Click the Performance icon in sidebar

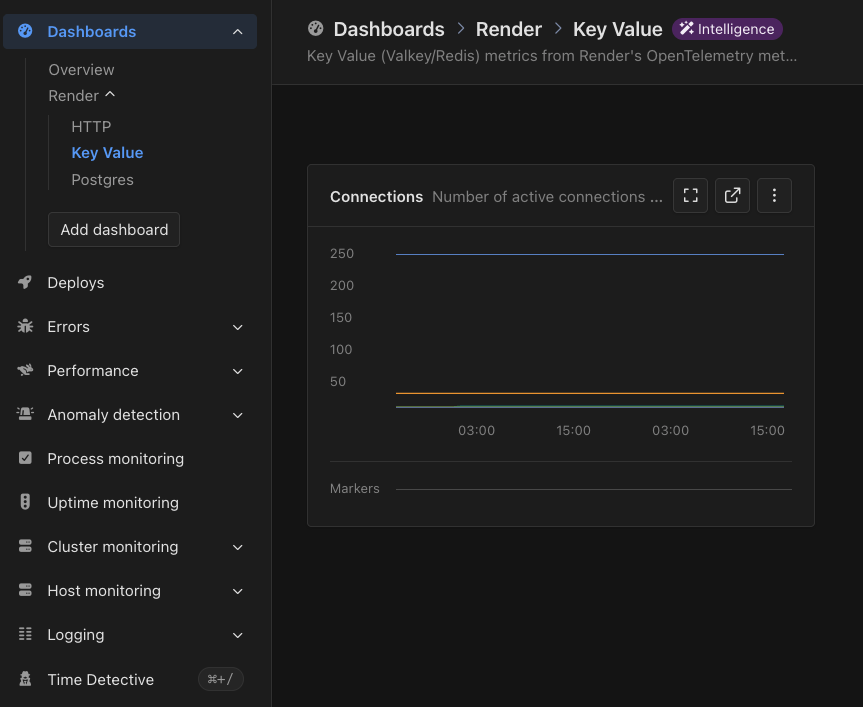25,370
